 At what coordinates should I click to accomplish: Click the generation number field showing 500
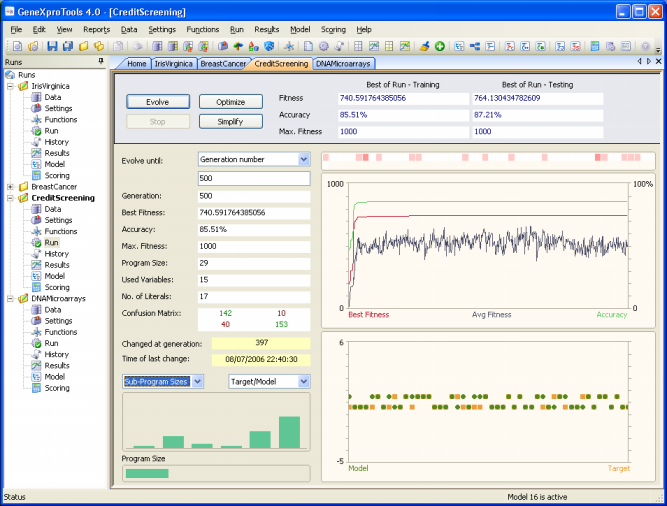point(254,178)
